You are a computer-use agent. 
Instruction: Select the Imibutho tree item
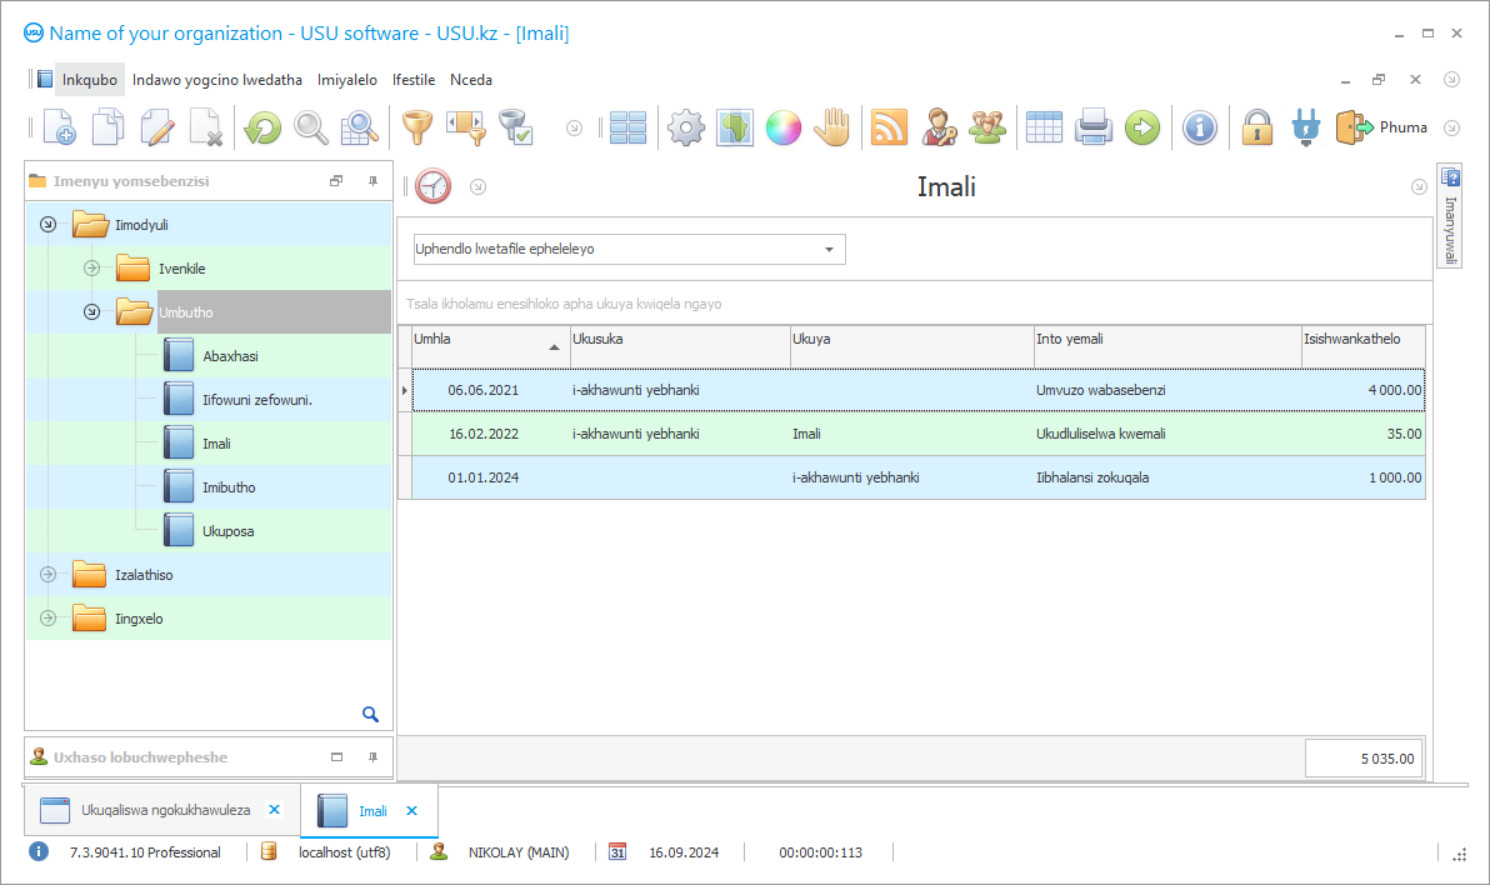click(229, 488)
